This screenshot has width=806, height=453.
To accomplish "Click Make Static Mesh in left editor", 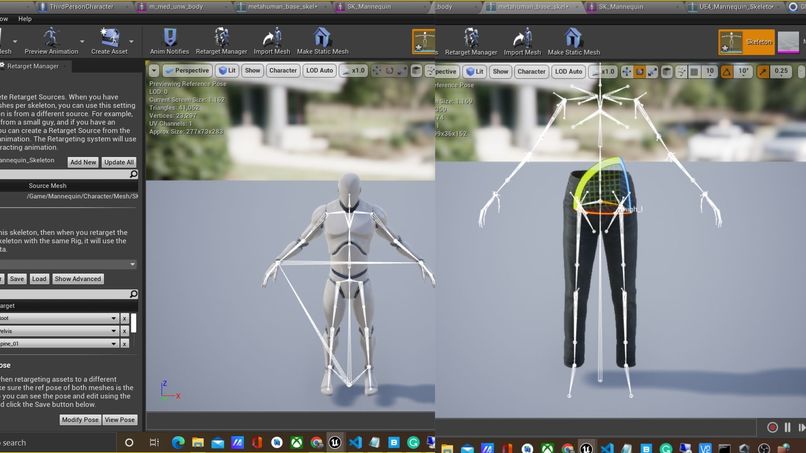I will pyautogui.click(x=322, y=41).
